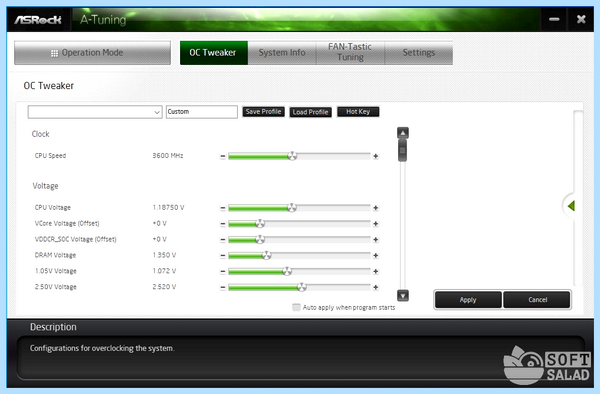The height and width of the screenshot is (394, 600).
Task: Apply the overclocking changes
Action: click(468, 300)
